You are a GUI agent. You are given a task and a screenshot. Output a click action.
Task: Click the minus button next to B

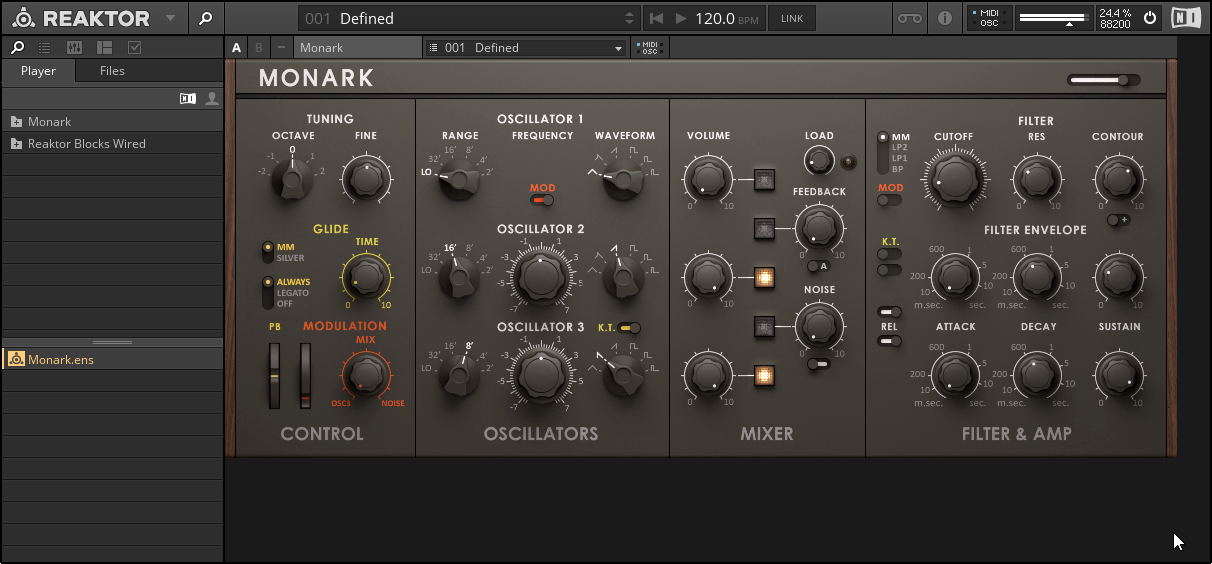pyautogui.click(x=281, y=47)
